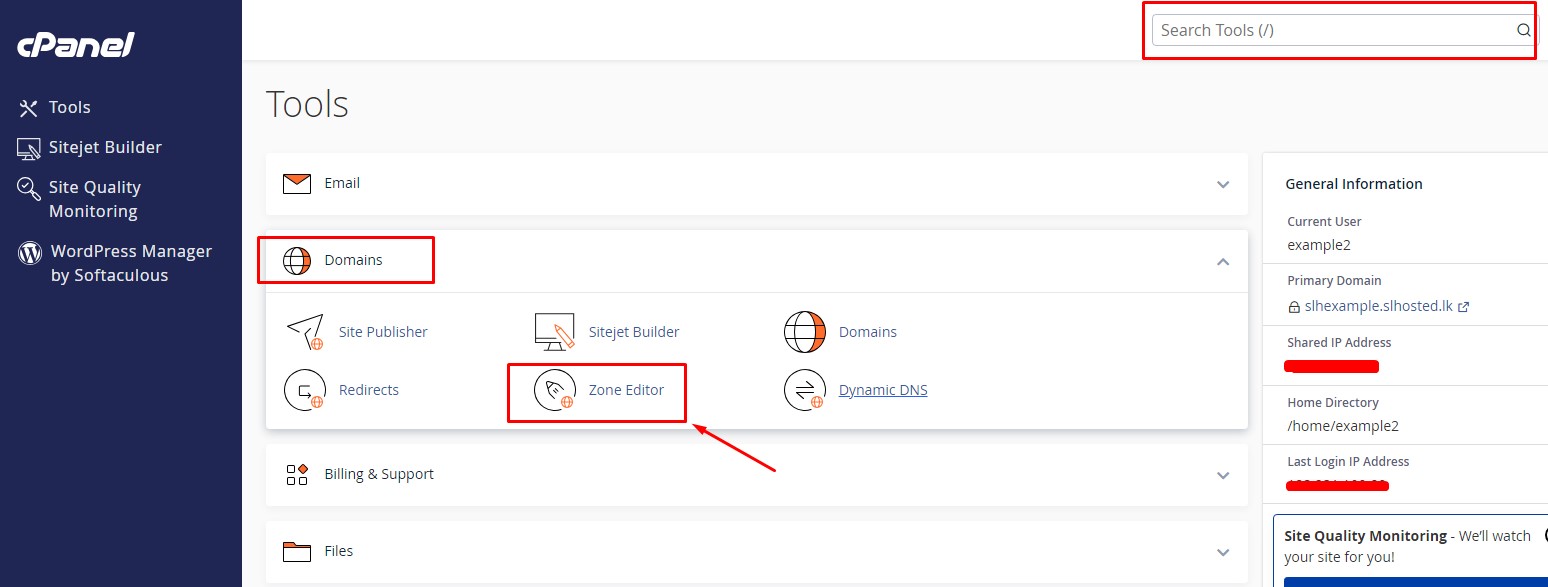The image size is (1548, 587).
Task: Click the Files folder icon
Action: tap(297, 551)
